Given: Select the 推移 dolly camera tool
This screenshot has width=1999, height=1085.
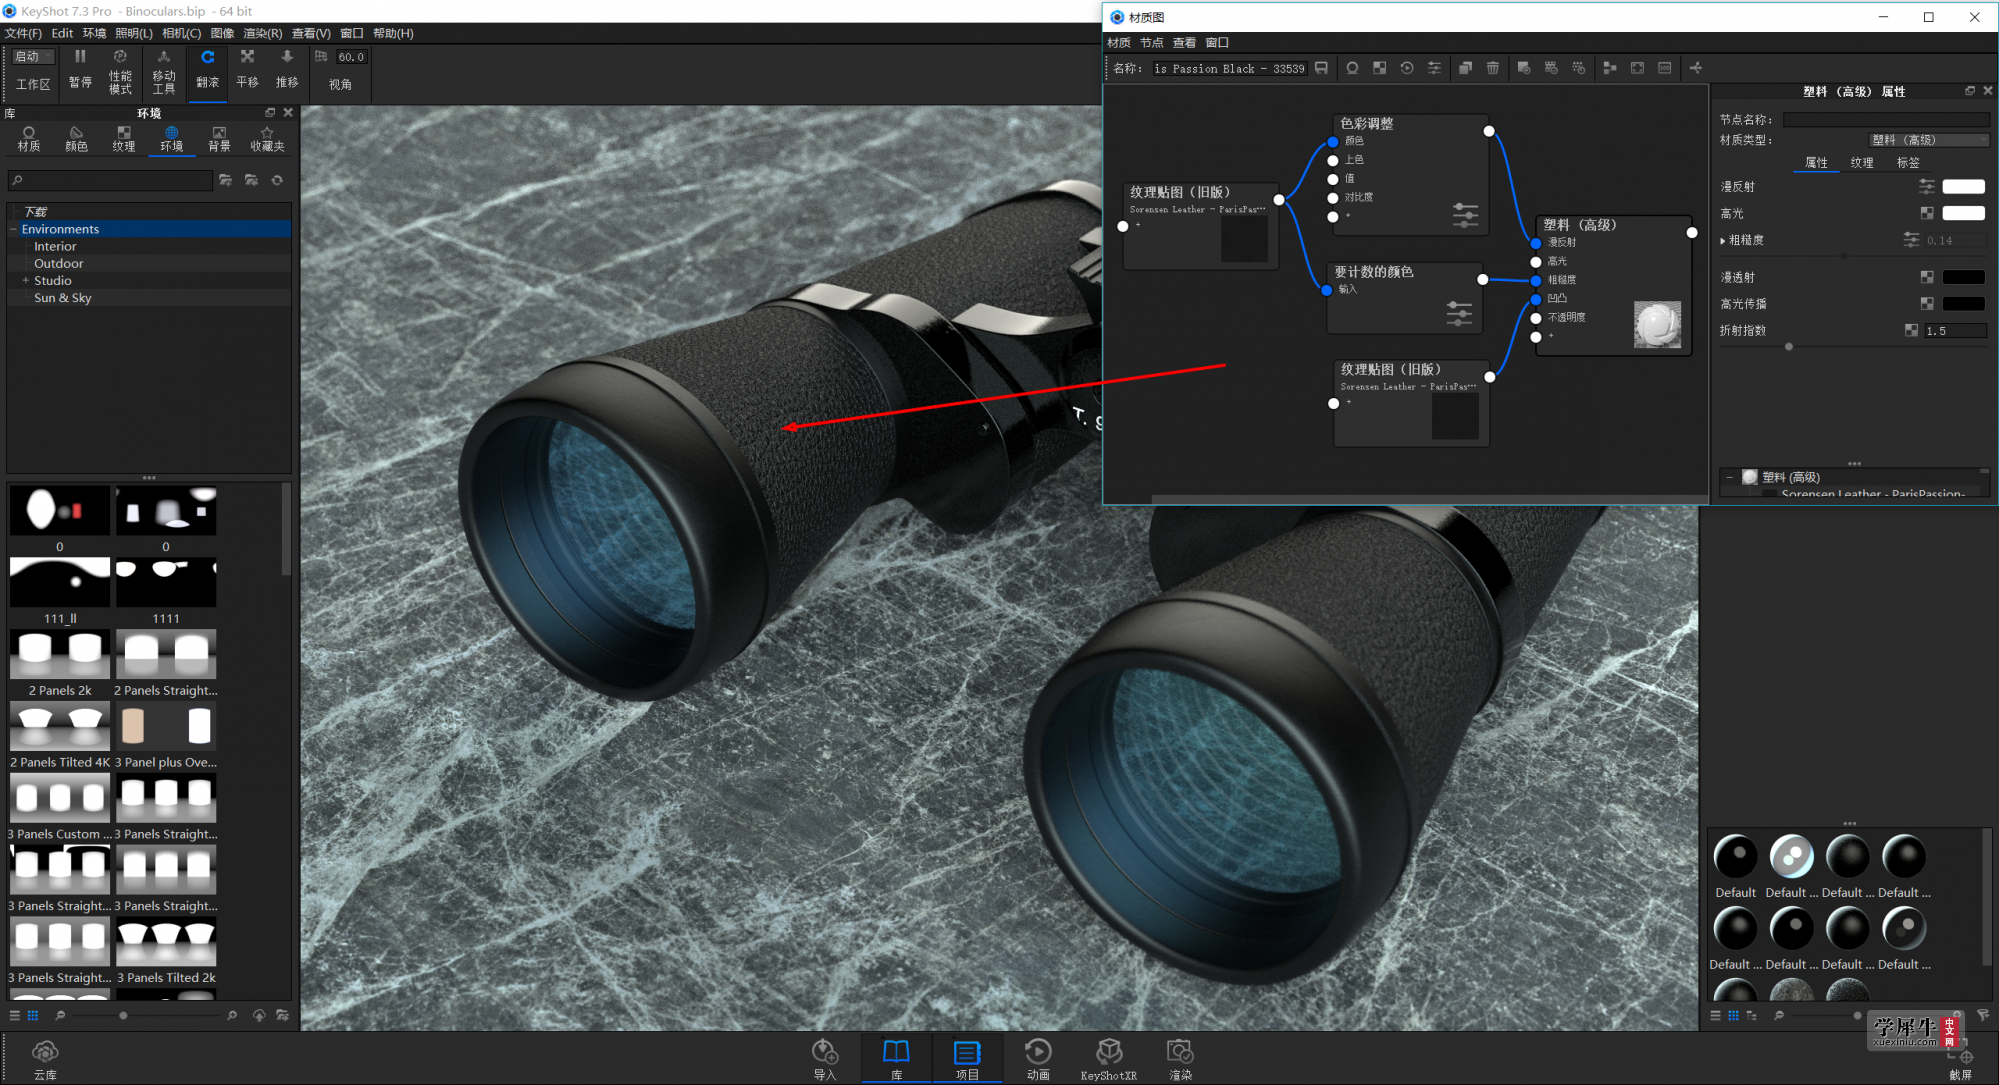Looking at the screenshot, I should (287, 69).
